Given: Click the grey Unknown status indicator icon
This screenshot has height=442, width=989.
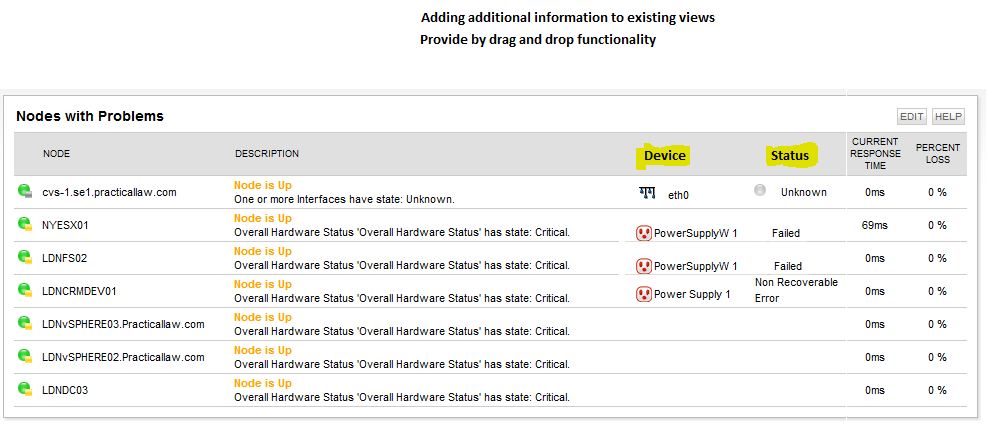Looking at the screenshot, I should click(760, 190).
